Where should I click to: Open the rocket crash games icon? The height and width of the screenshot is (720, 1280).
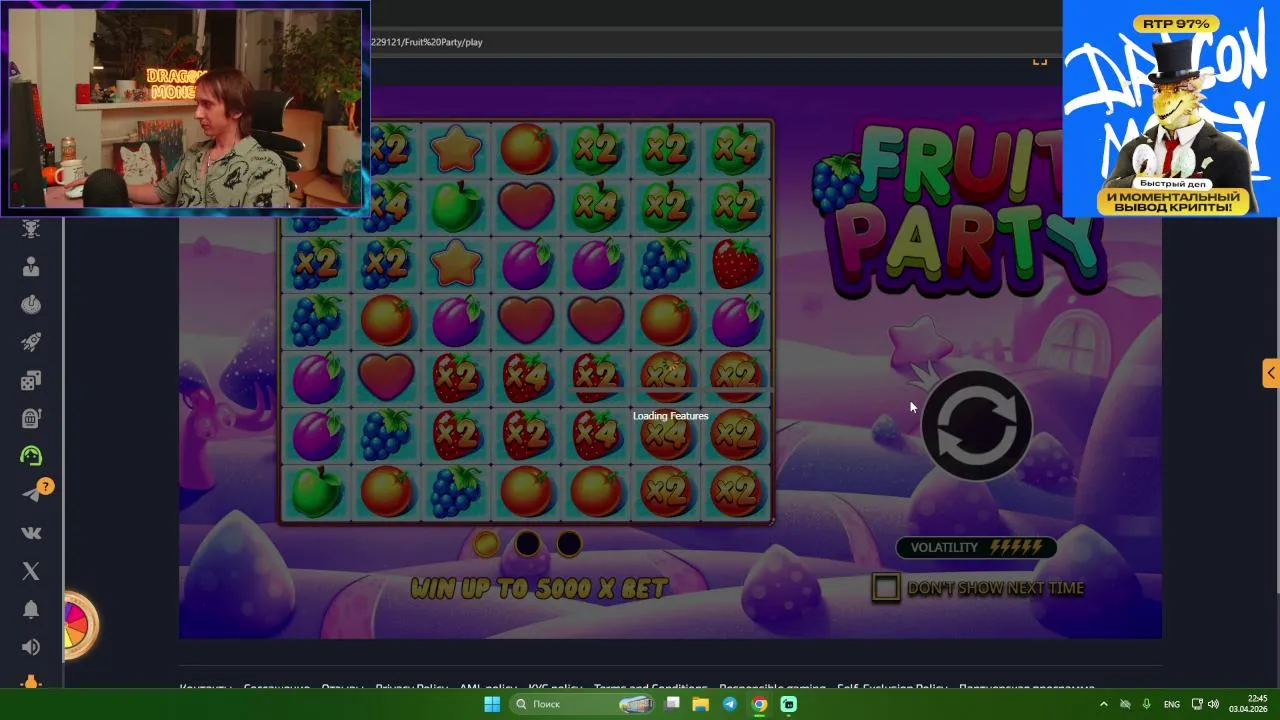31,343
